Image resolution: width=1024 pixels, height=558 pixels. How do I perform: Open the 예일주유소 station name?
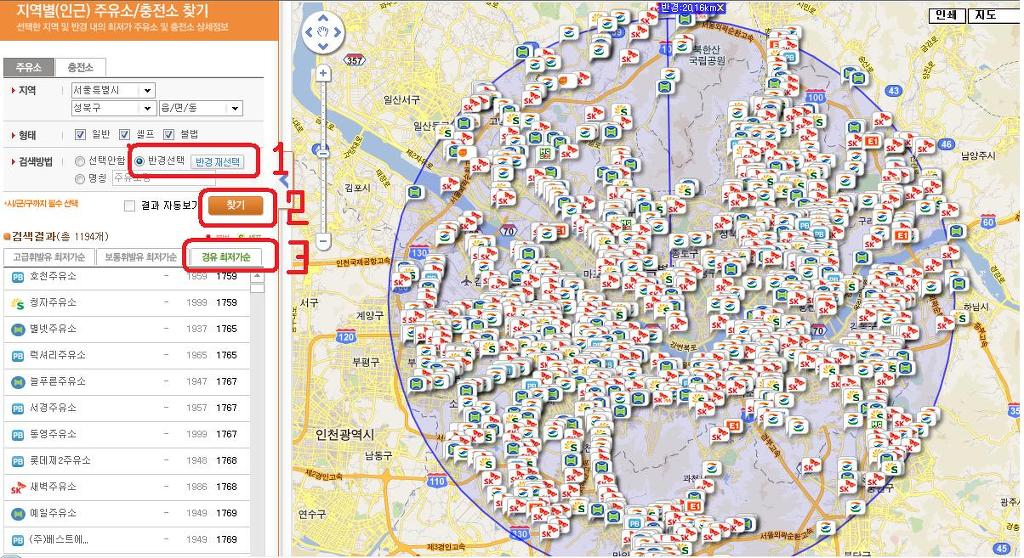tap(53, 514)
